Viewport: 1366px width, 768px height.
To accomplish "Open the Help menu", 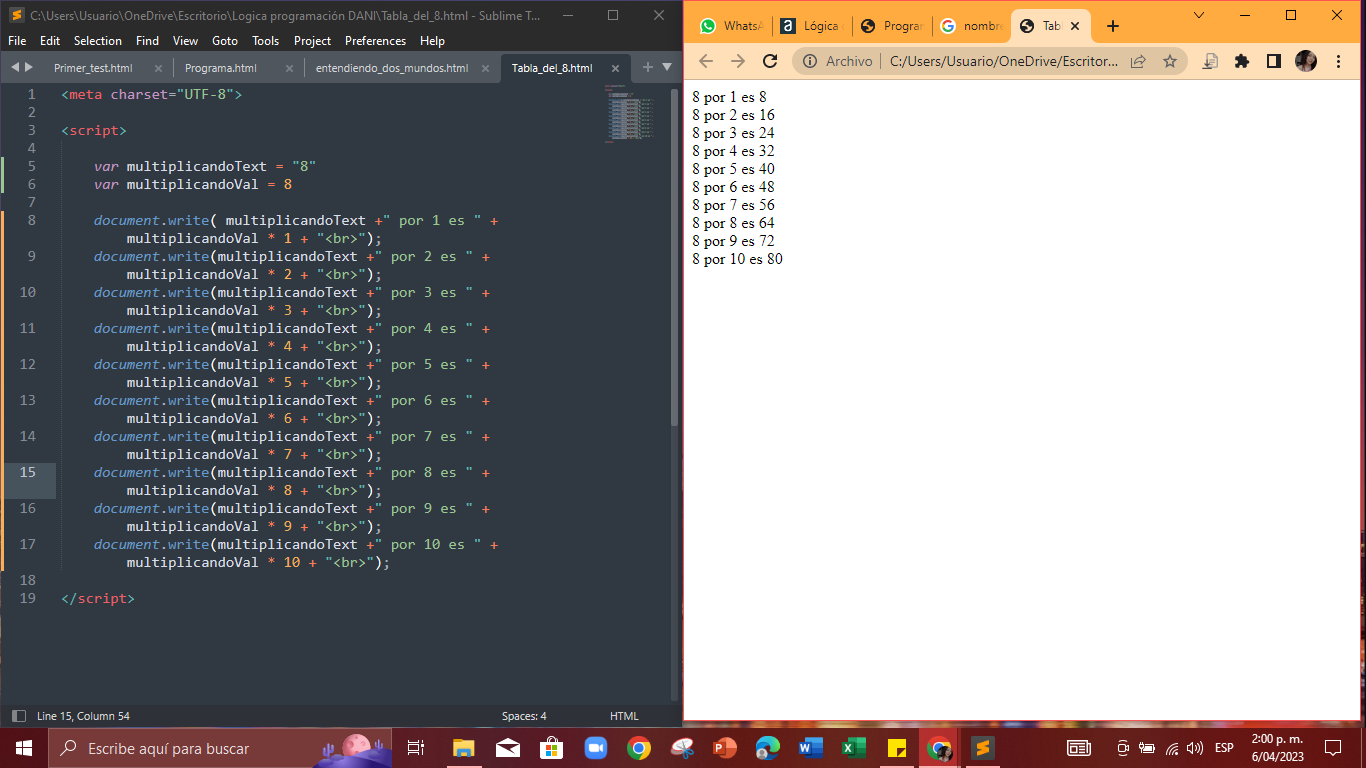I will coord(432,41).
